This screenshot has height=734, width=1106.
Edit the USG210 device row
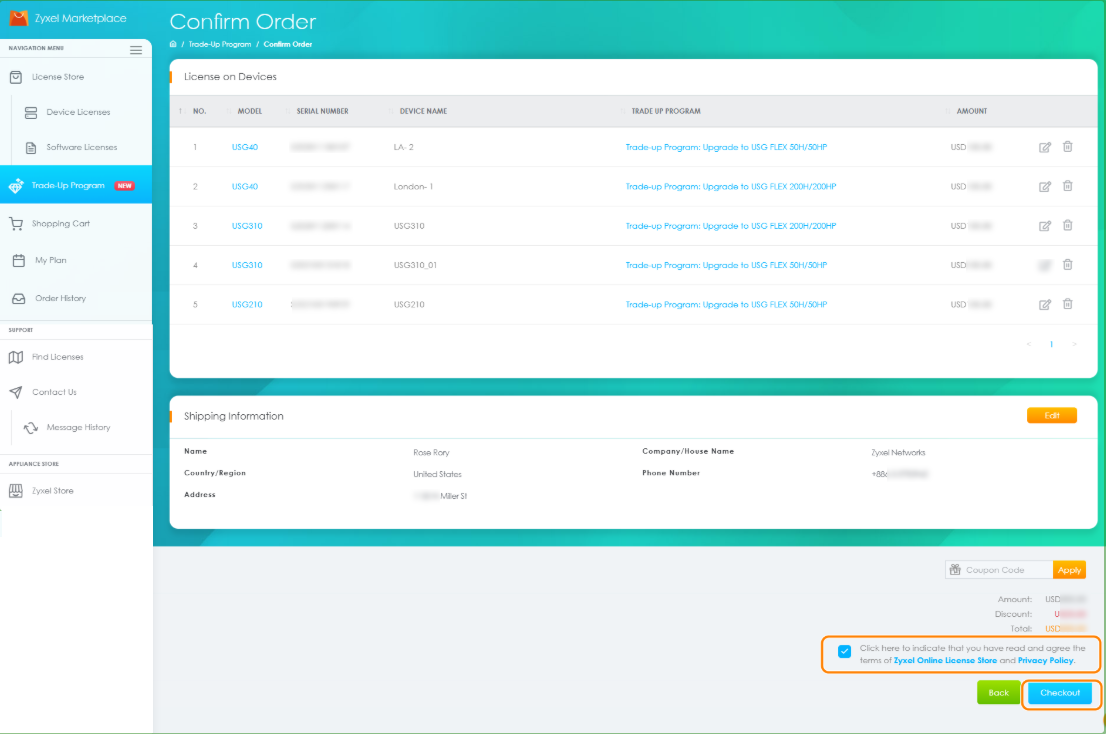click(1045, 305)
